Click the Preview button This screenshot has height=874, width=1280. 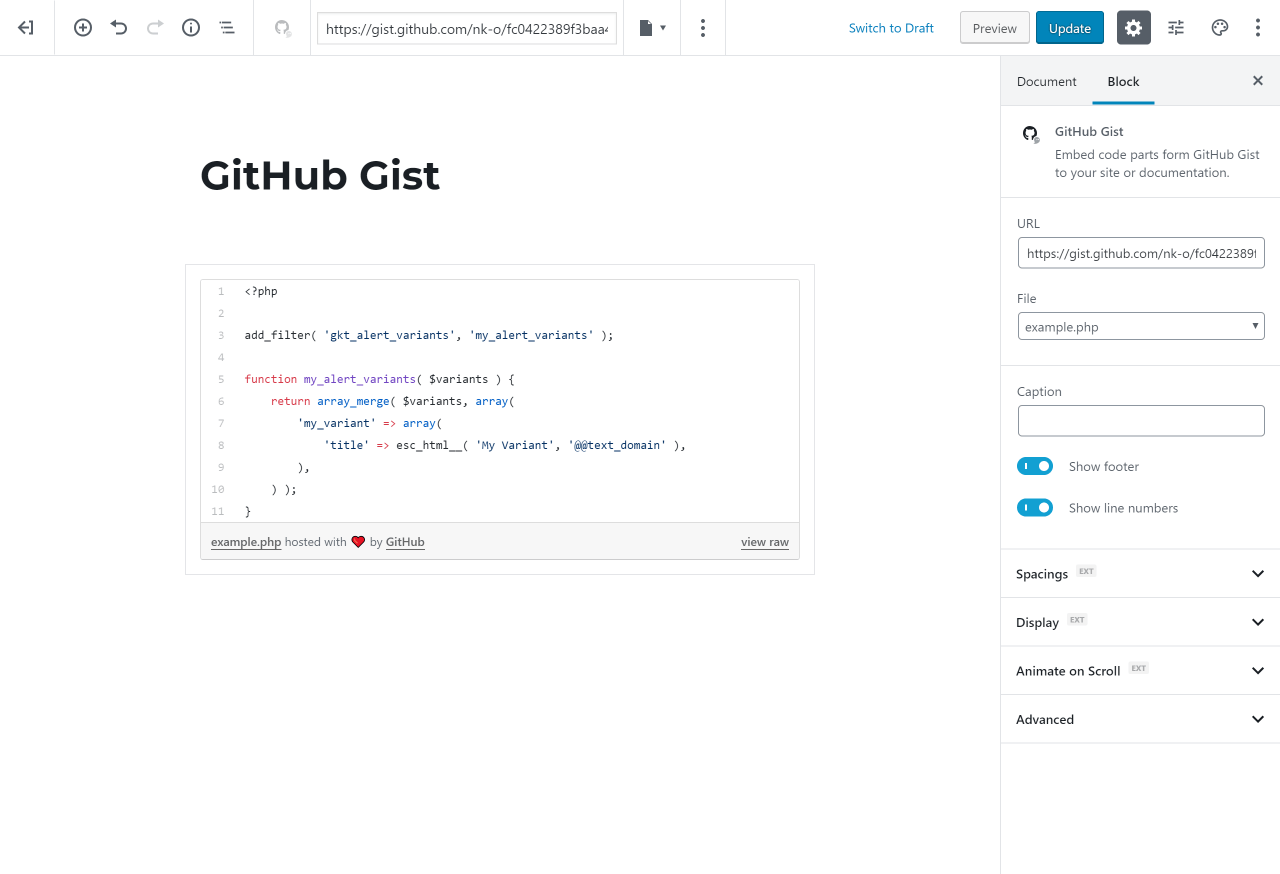[995, 28]
